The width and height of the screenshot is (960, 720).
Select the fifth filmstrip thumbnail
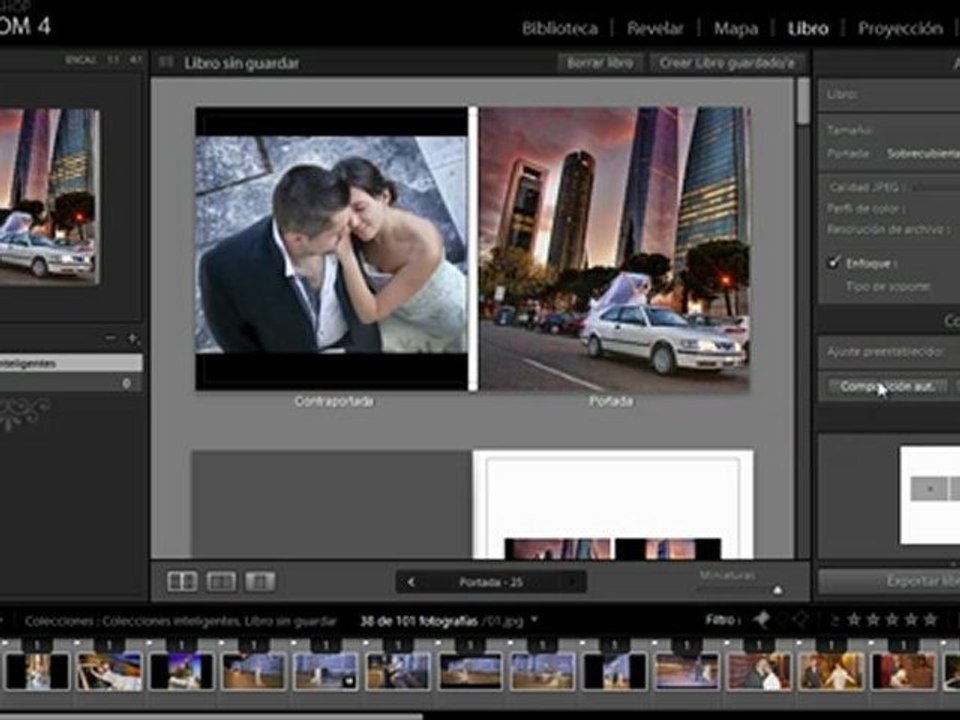[326, 671]
